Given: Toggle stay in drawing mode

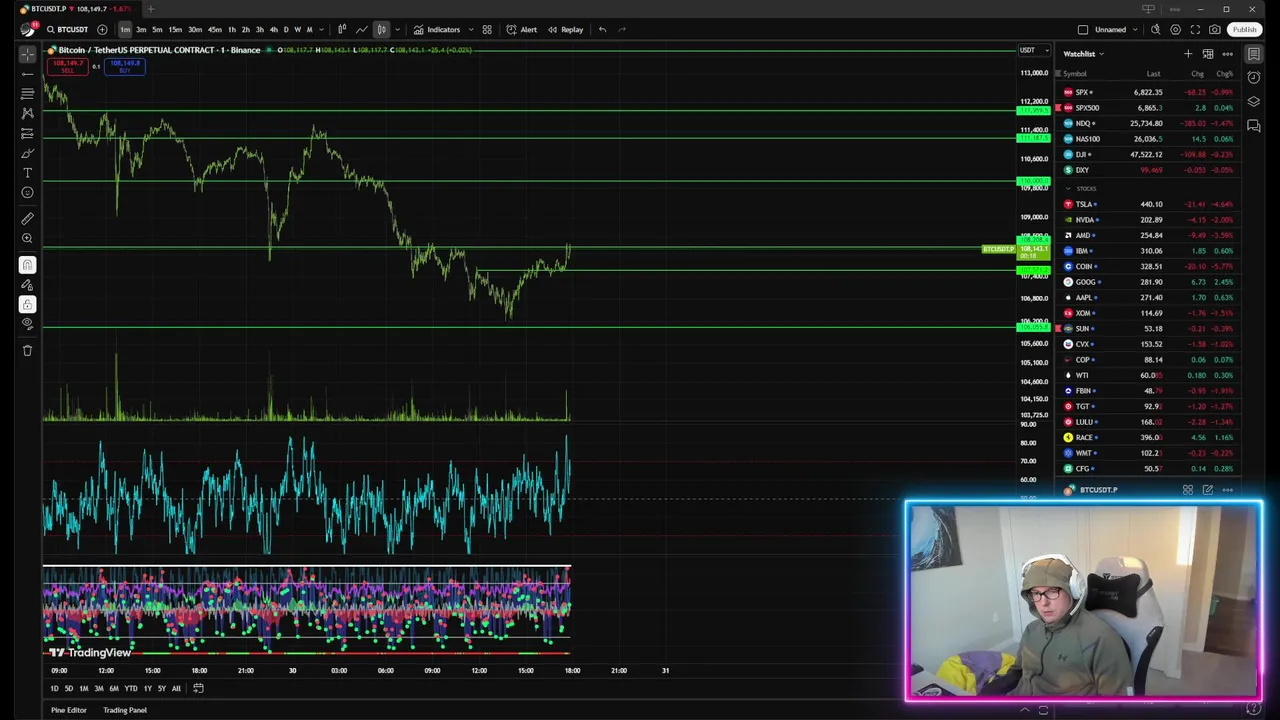Looking at the screenshot, I should [27, 285].
